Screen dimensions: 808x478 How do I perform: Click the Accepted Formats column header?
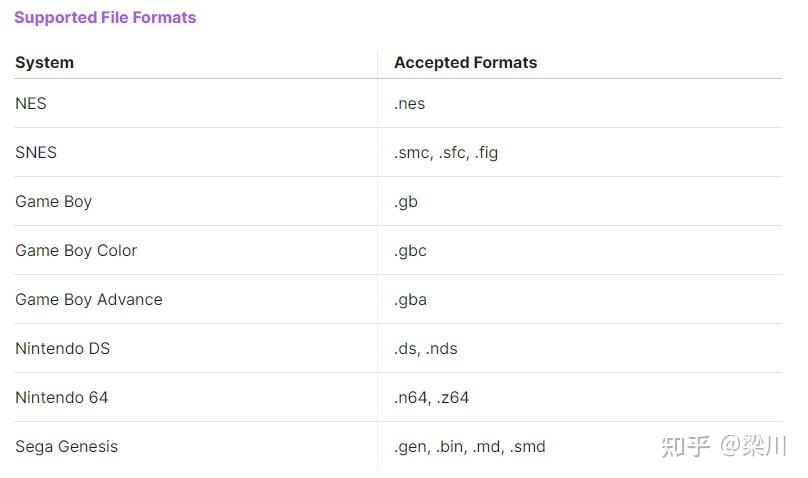[x=465, y=62]
